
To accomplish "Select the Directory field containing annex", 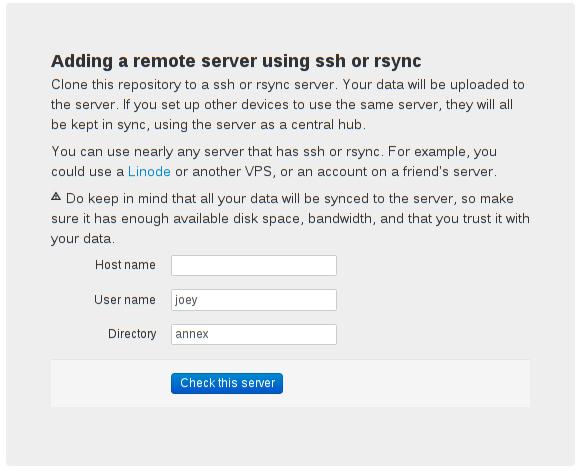I will [254, 334].
